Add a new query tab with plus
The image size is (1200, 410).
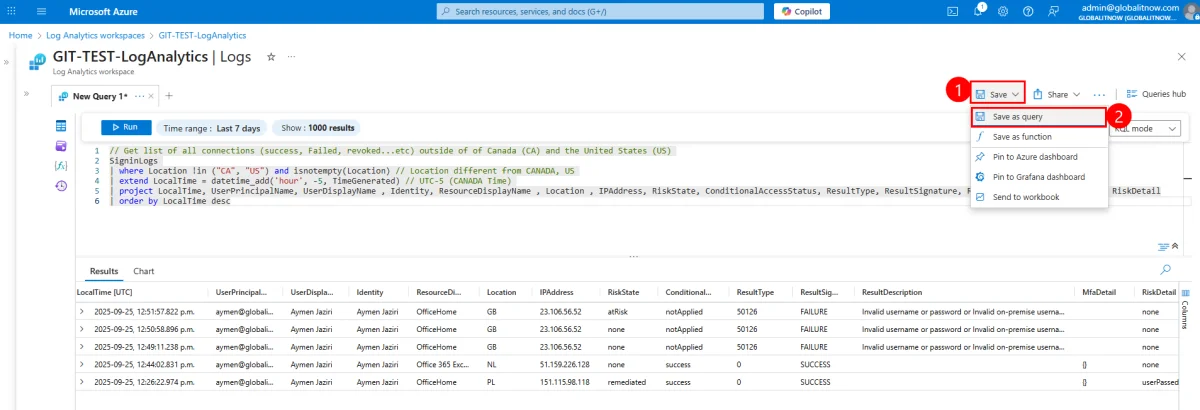[x=169, y=95]
